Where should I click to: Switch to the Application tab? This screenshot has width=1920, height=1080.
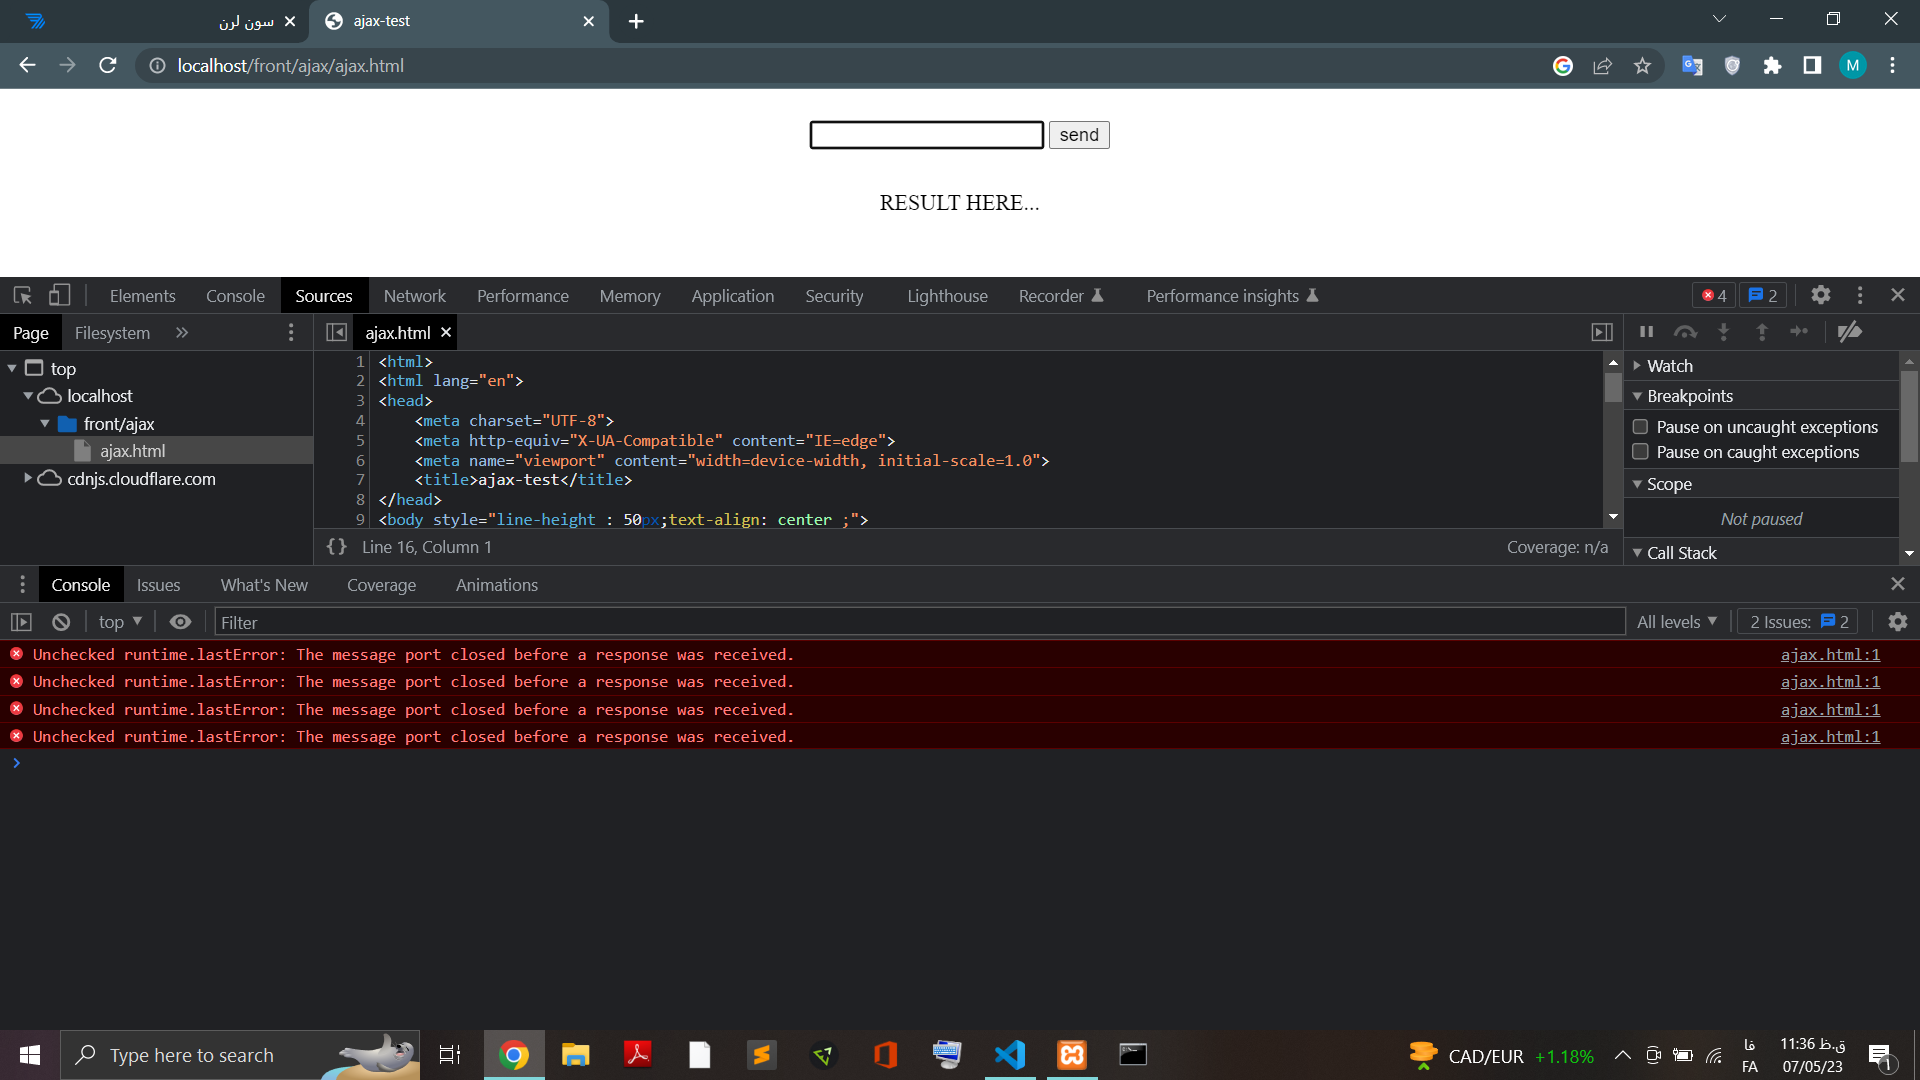[733, 296]
